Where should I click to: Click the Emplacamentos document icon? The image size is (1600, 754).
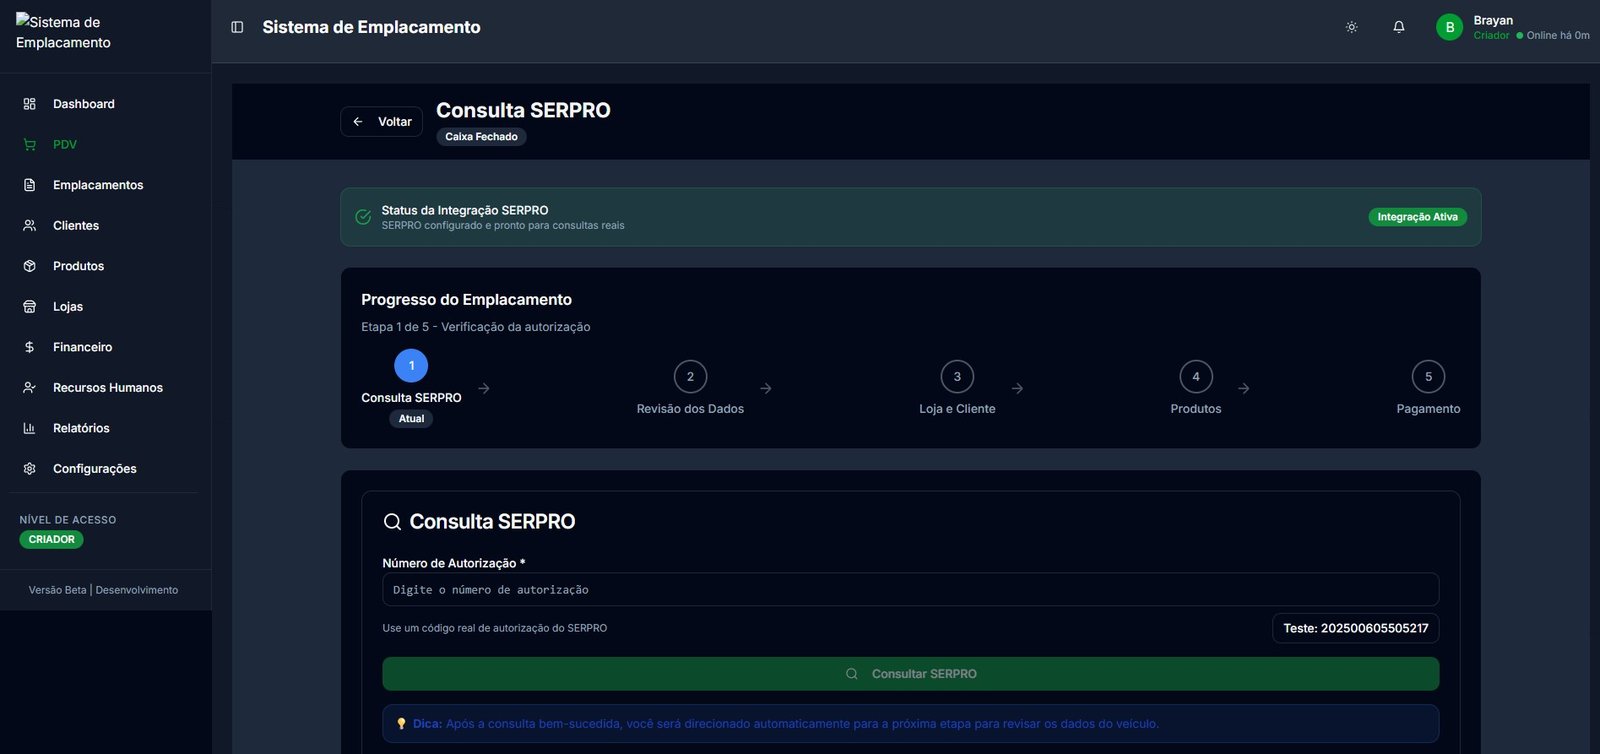30,185
